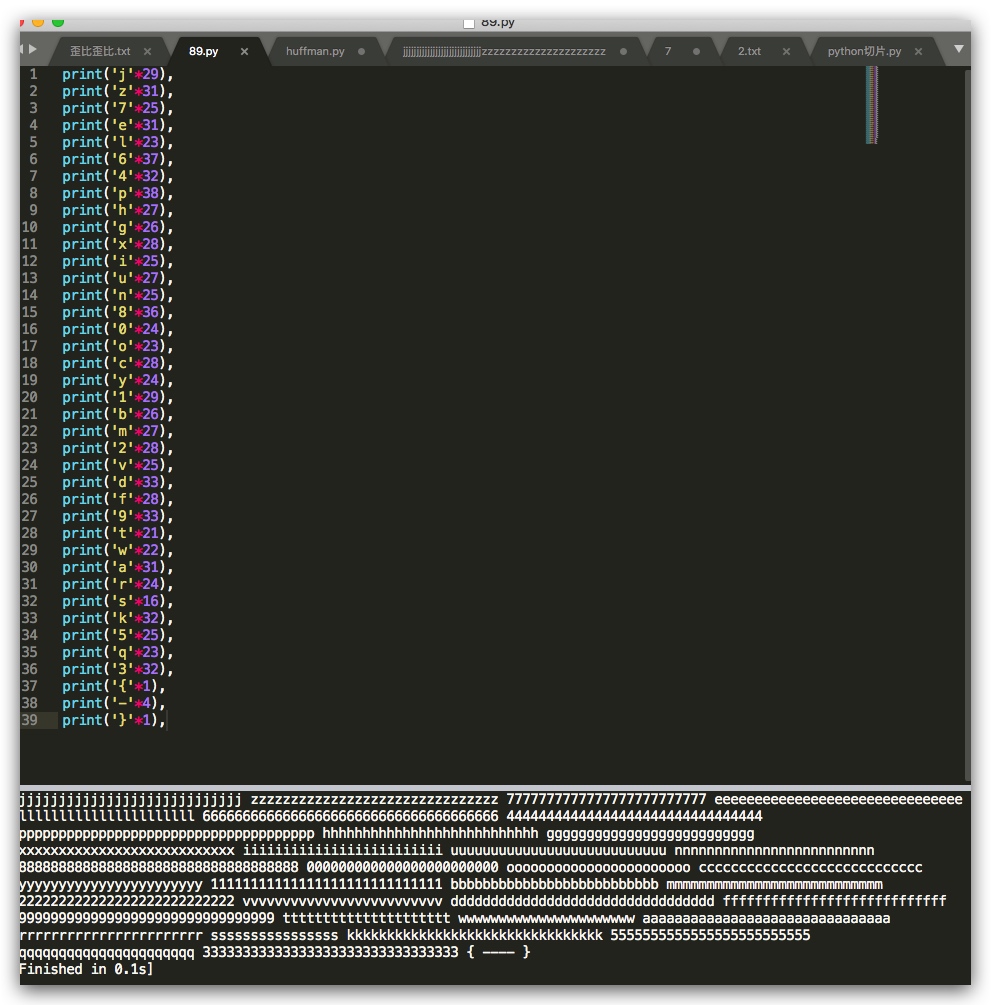Open the 2.txt tab
The image size is (991, 1005).
click(x=749, y=51)
